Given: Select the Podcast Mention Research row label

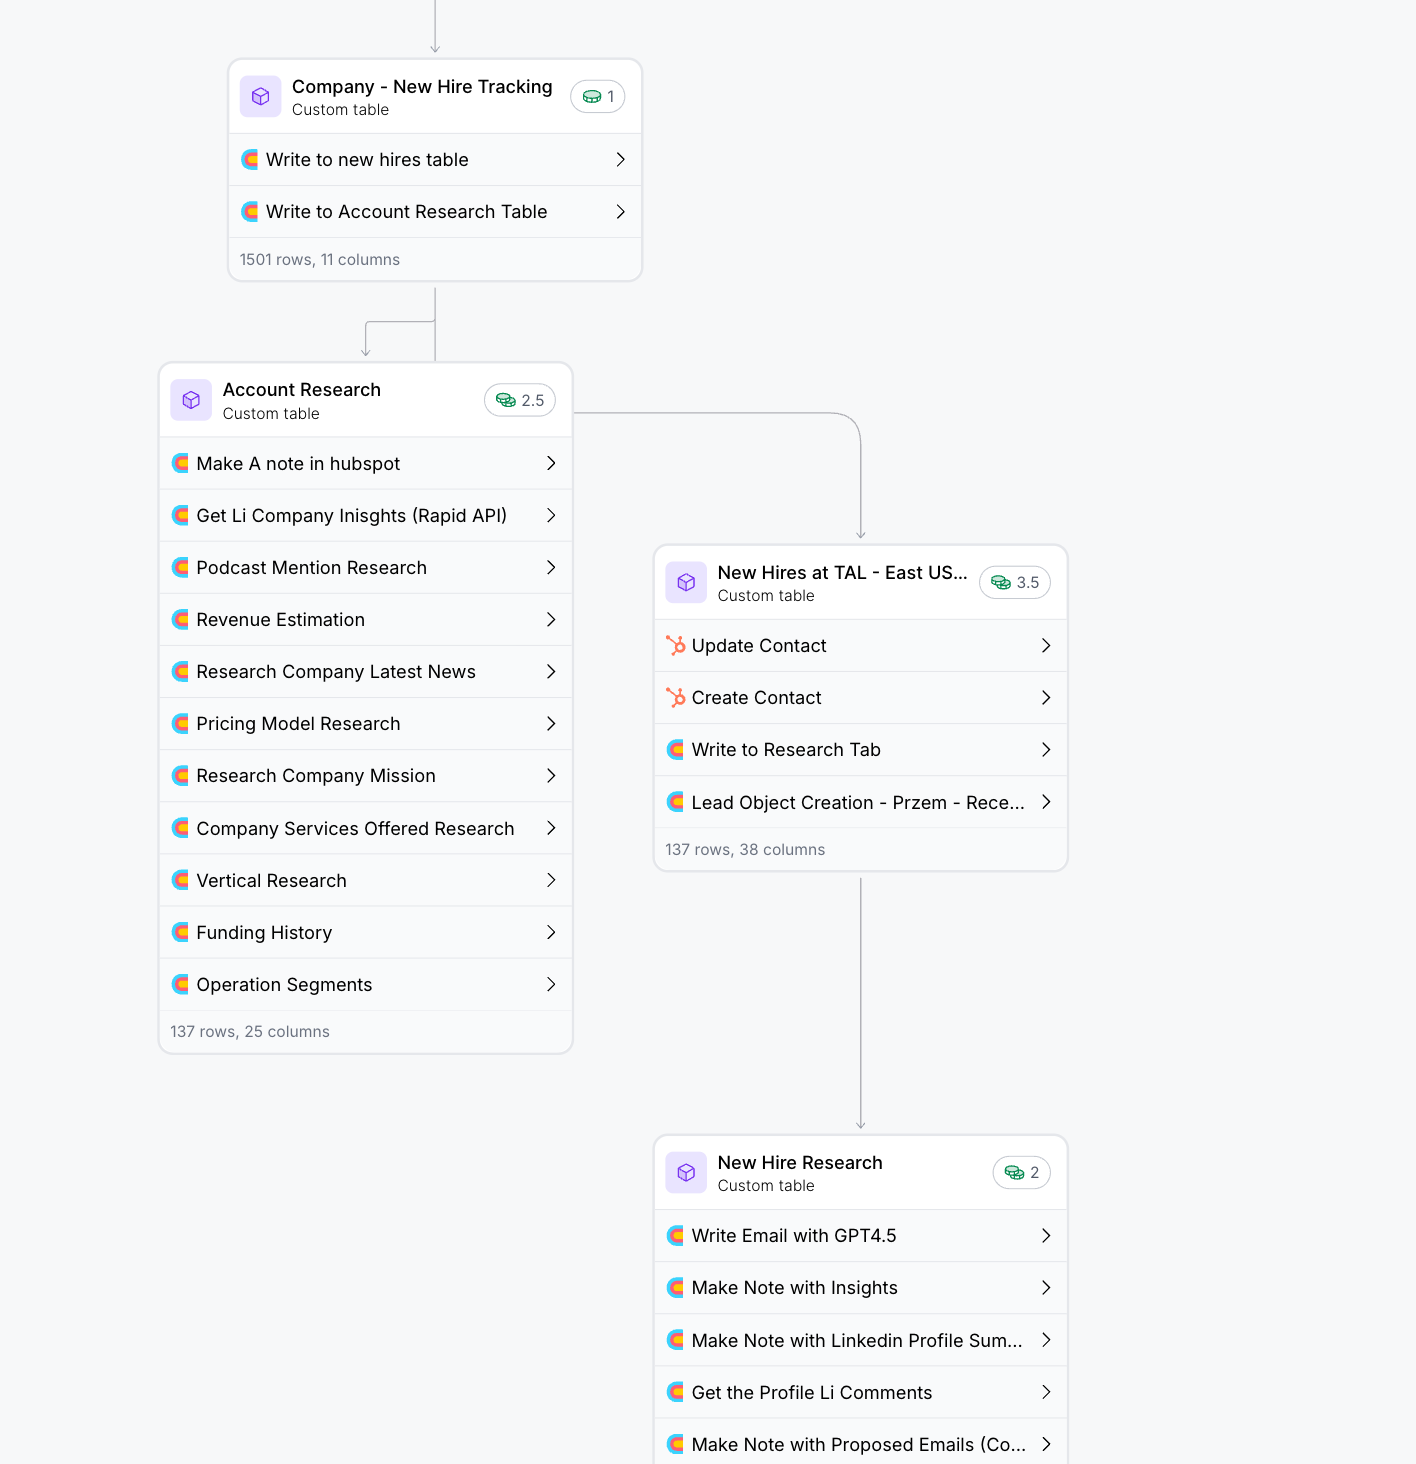Looking at the screenshot, I should pyautogui.click(x=312, y=568).
